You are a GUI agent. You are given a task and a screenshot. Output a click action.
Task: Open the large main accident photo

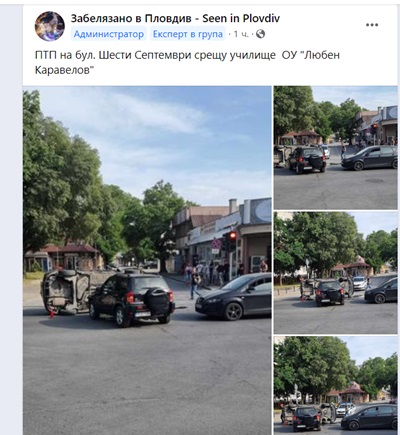[x=147, y=260]
